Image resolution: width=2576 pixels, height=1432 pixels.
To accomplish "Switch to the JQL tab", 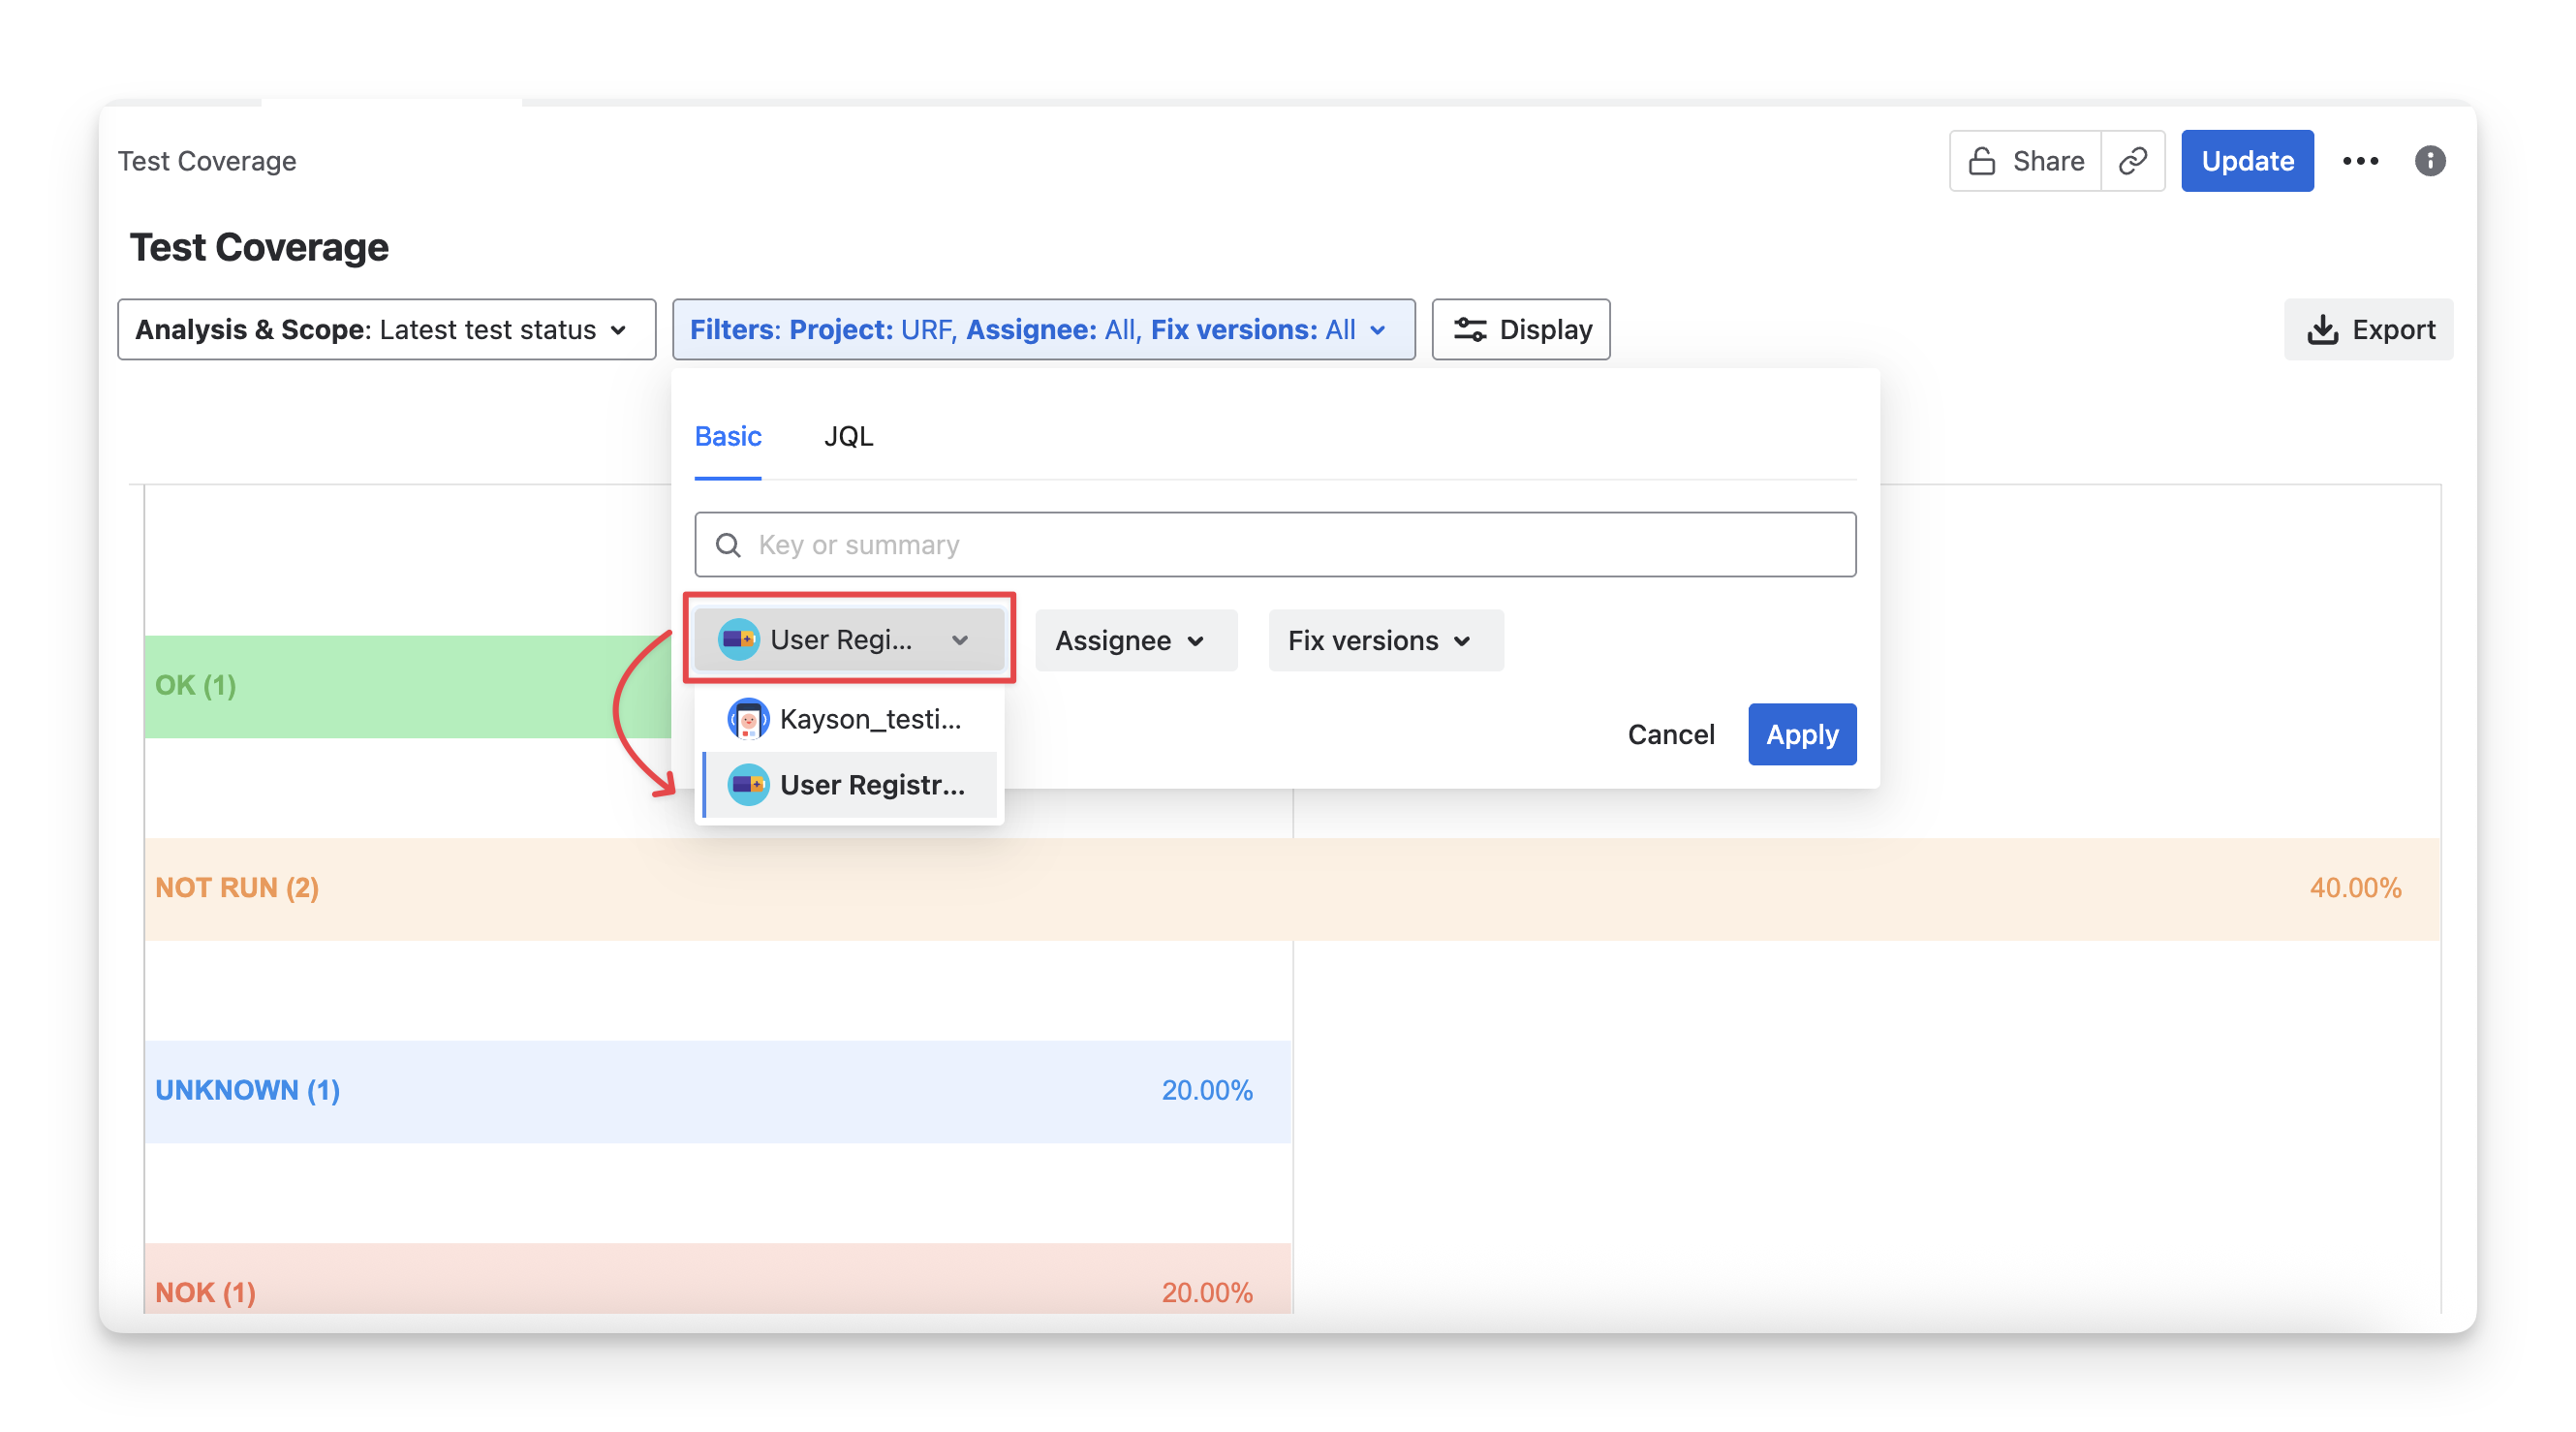I will pyautogui.click(x=848, y=436).
